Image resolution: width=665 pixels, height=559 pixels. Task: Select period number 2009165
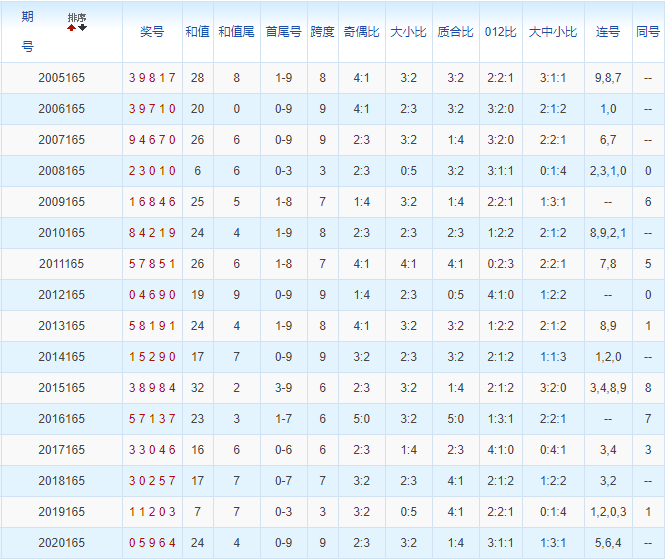(x=61, y=201)
